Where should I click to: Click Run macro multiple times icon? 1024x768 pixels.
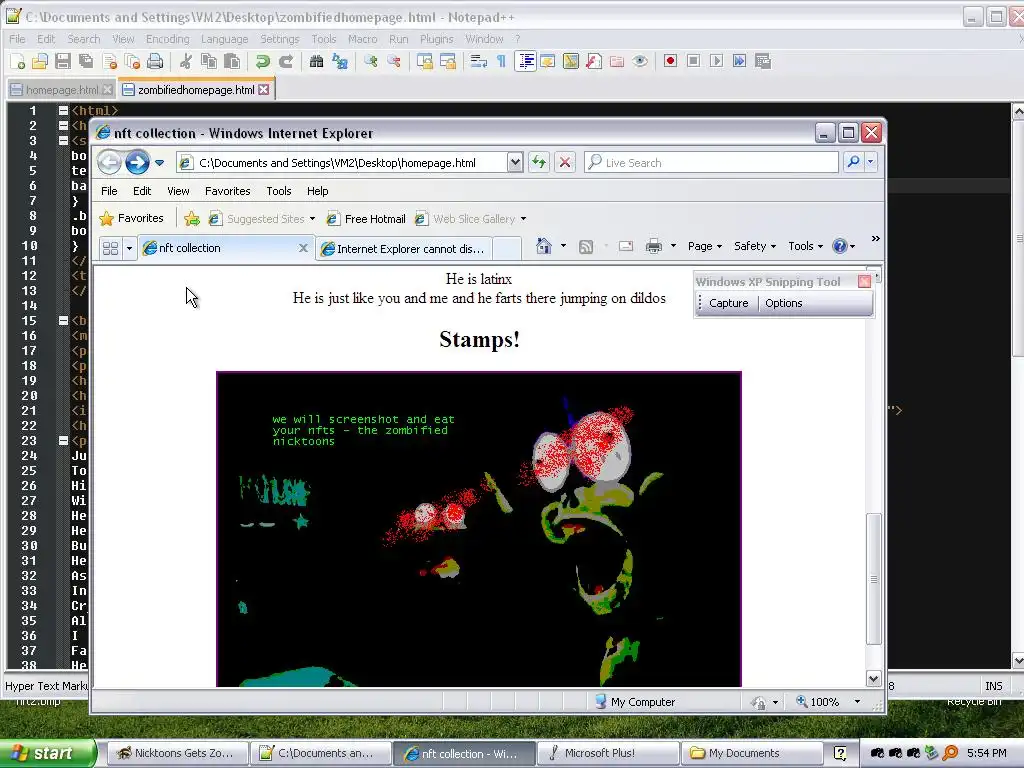[739, 61]
